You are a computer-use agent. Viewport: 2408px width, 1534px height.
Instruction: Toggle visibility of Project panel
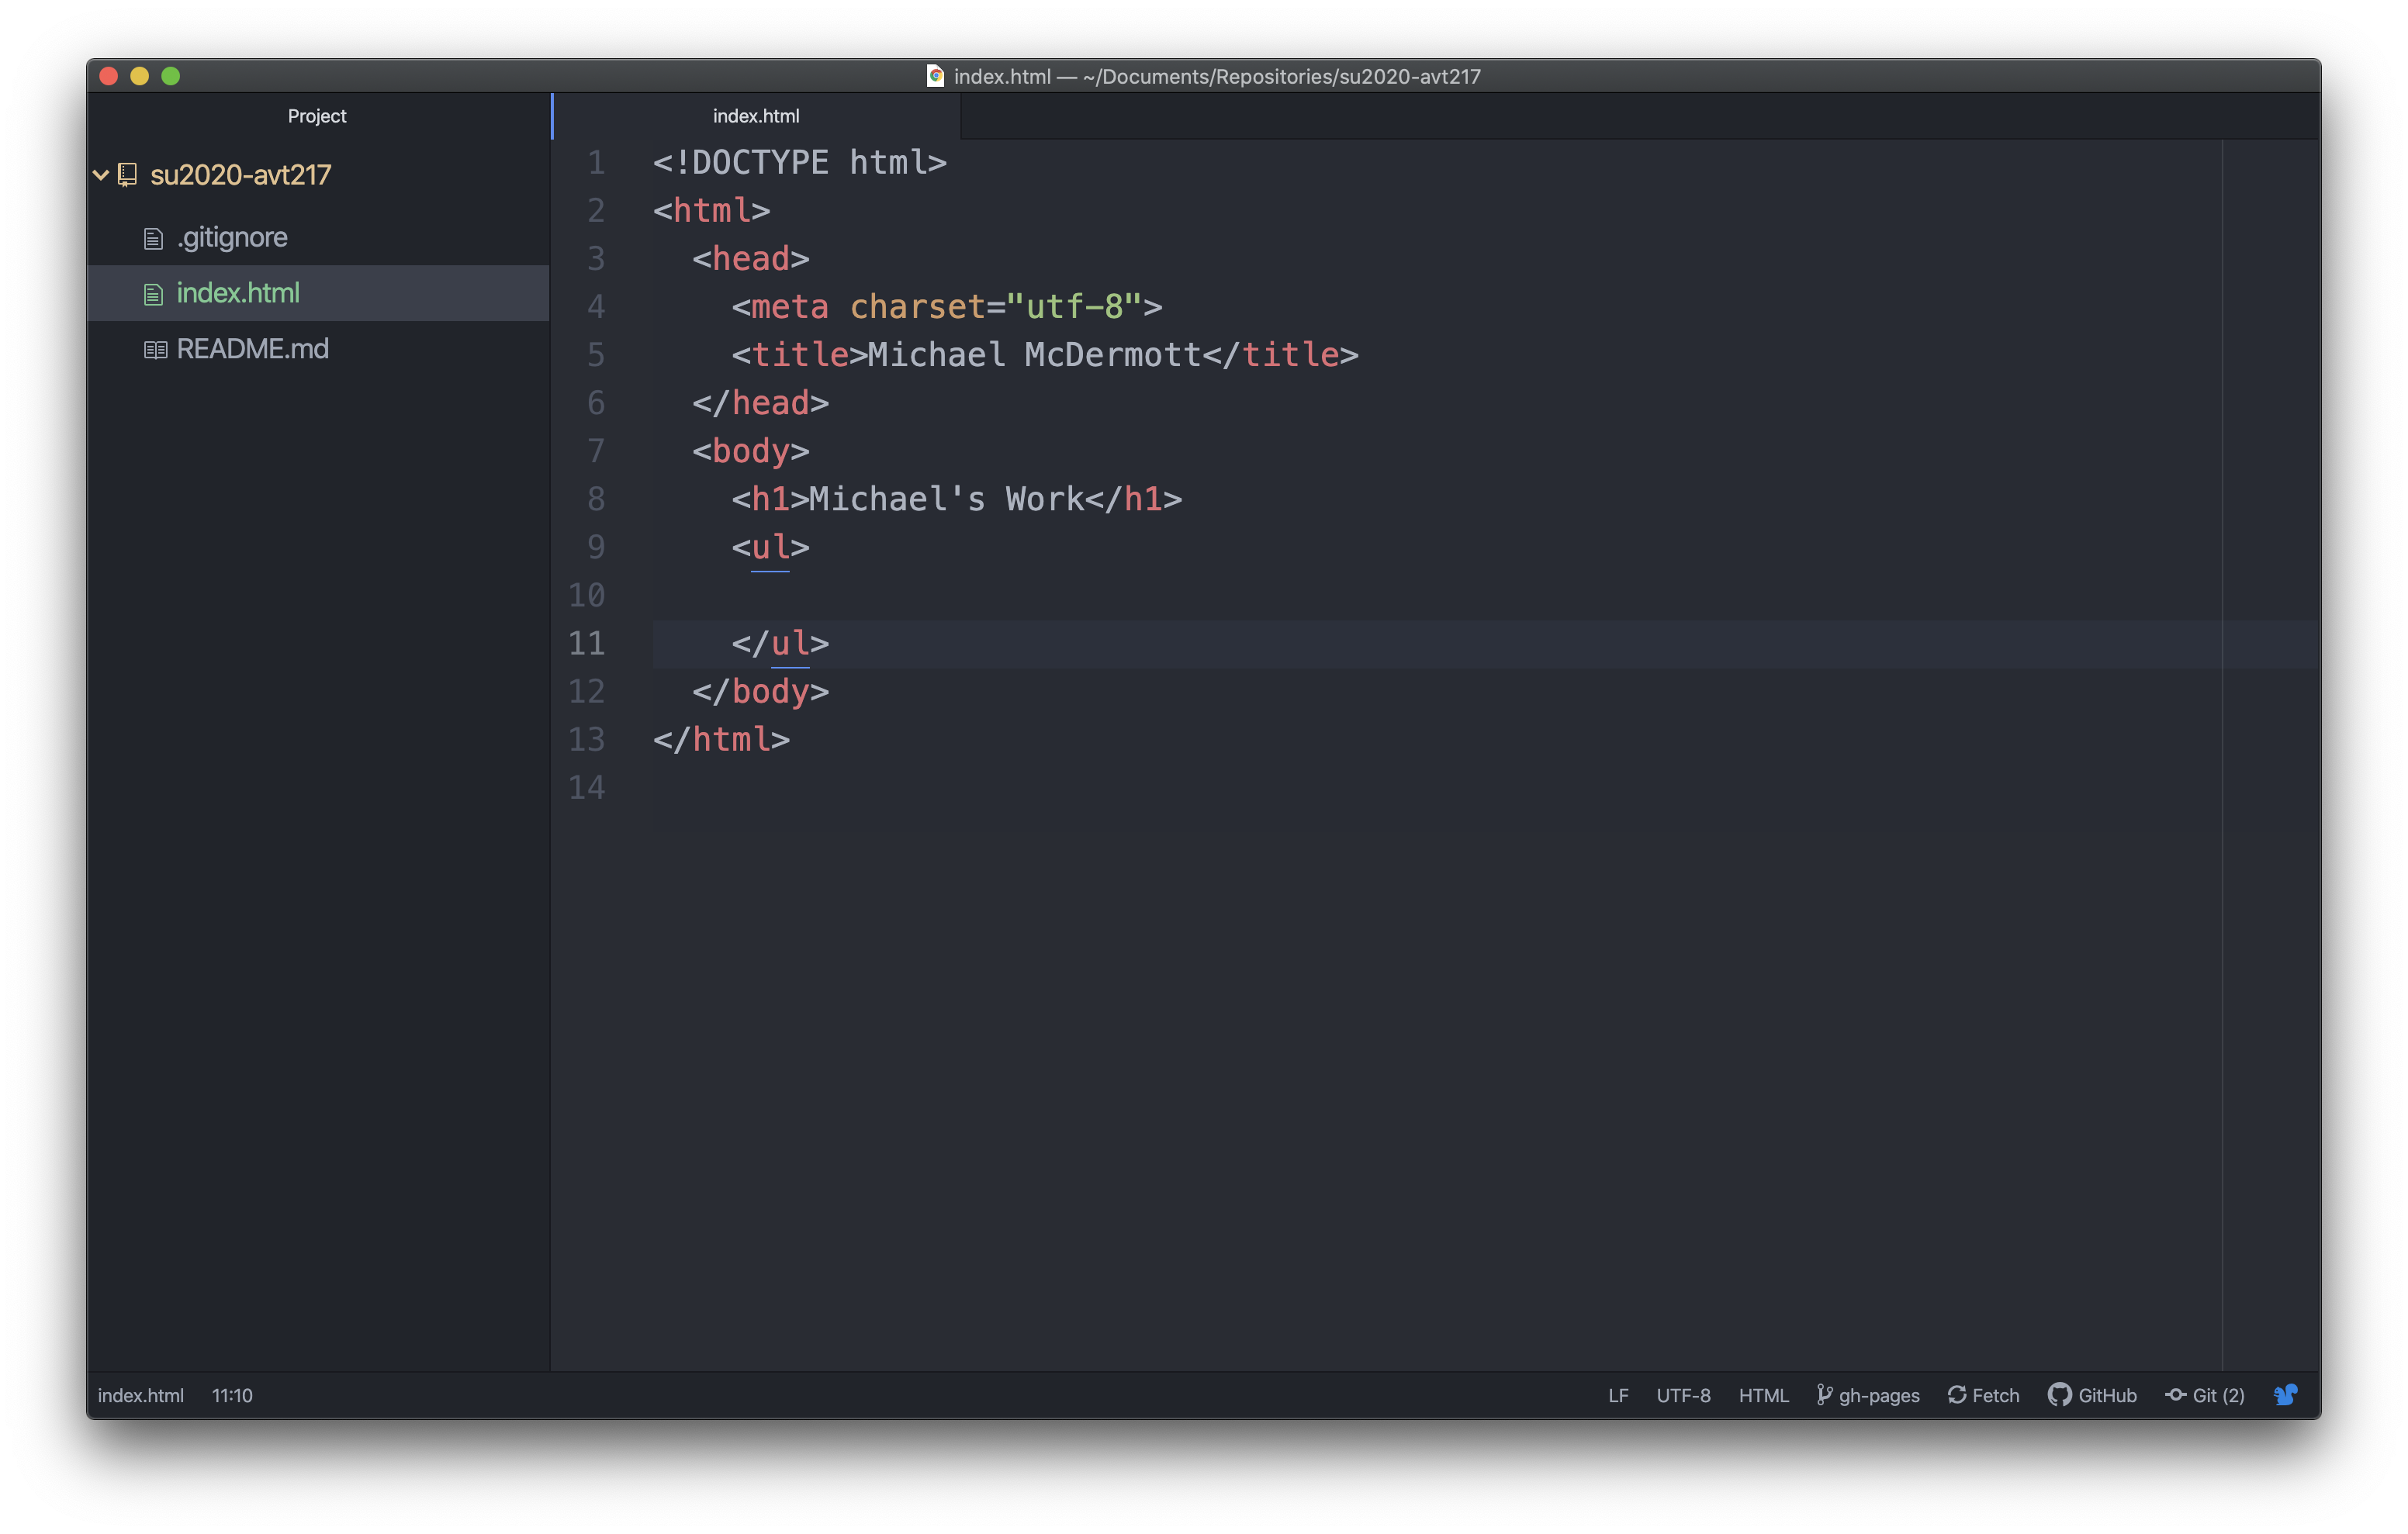click(x=316, y=114)
